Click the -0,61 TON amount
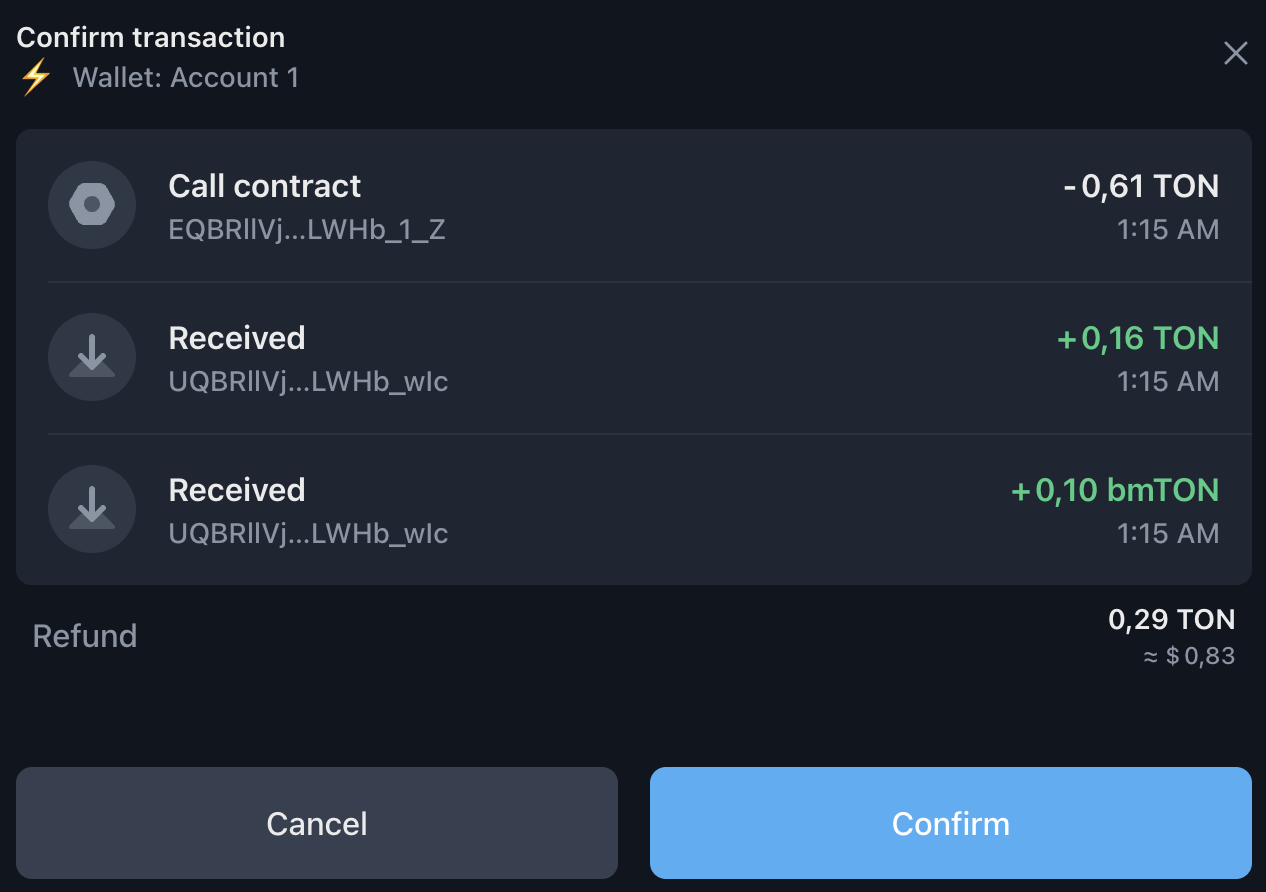 (x=1141, y=186)
